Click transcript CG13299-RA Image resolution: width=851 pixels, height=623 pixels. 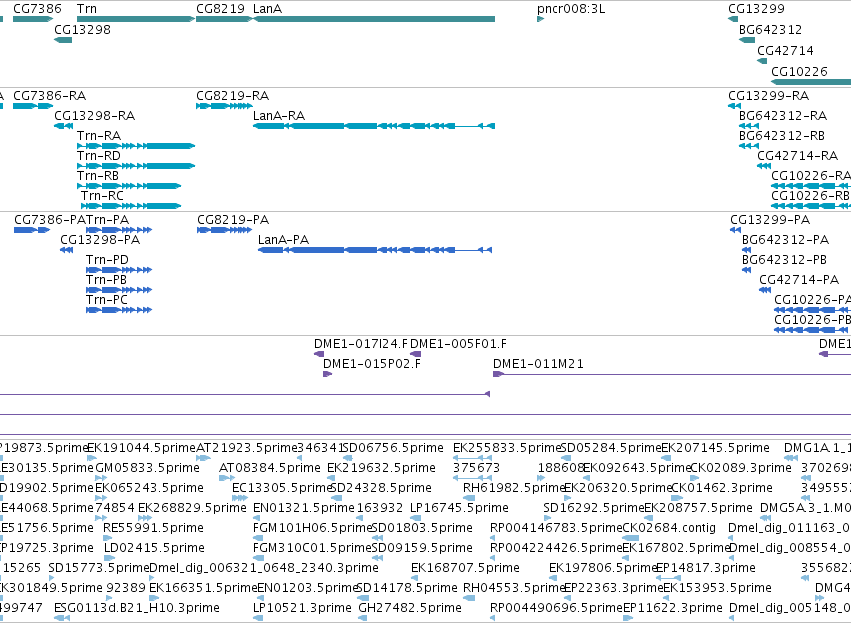734,106
